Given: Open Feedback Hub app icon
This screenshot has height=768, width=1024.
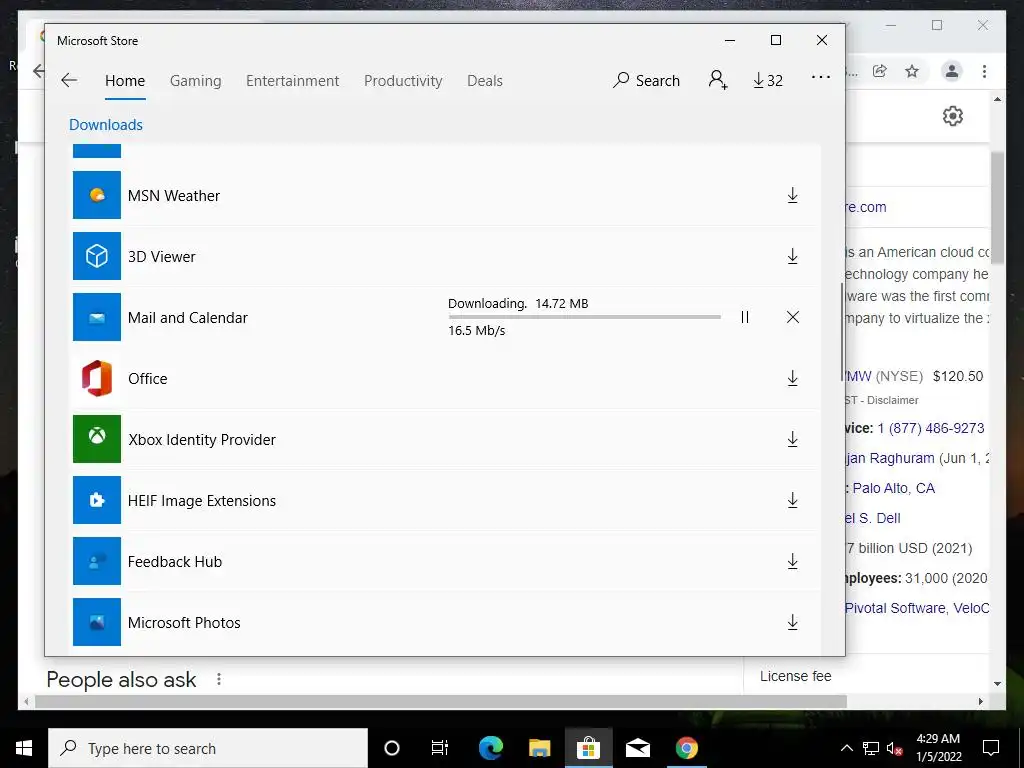Looking at the screenshot, I should coord(97,561).
